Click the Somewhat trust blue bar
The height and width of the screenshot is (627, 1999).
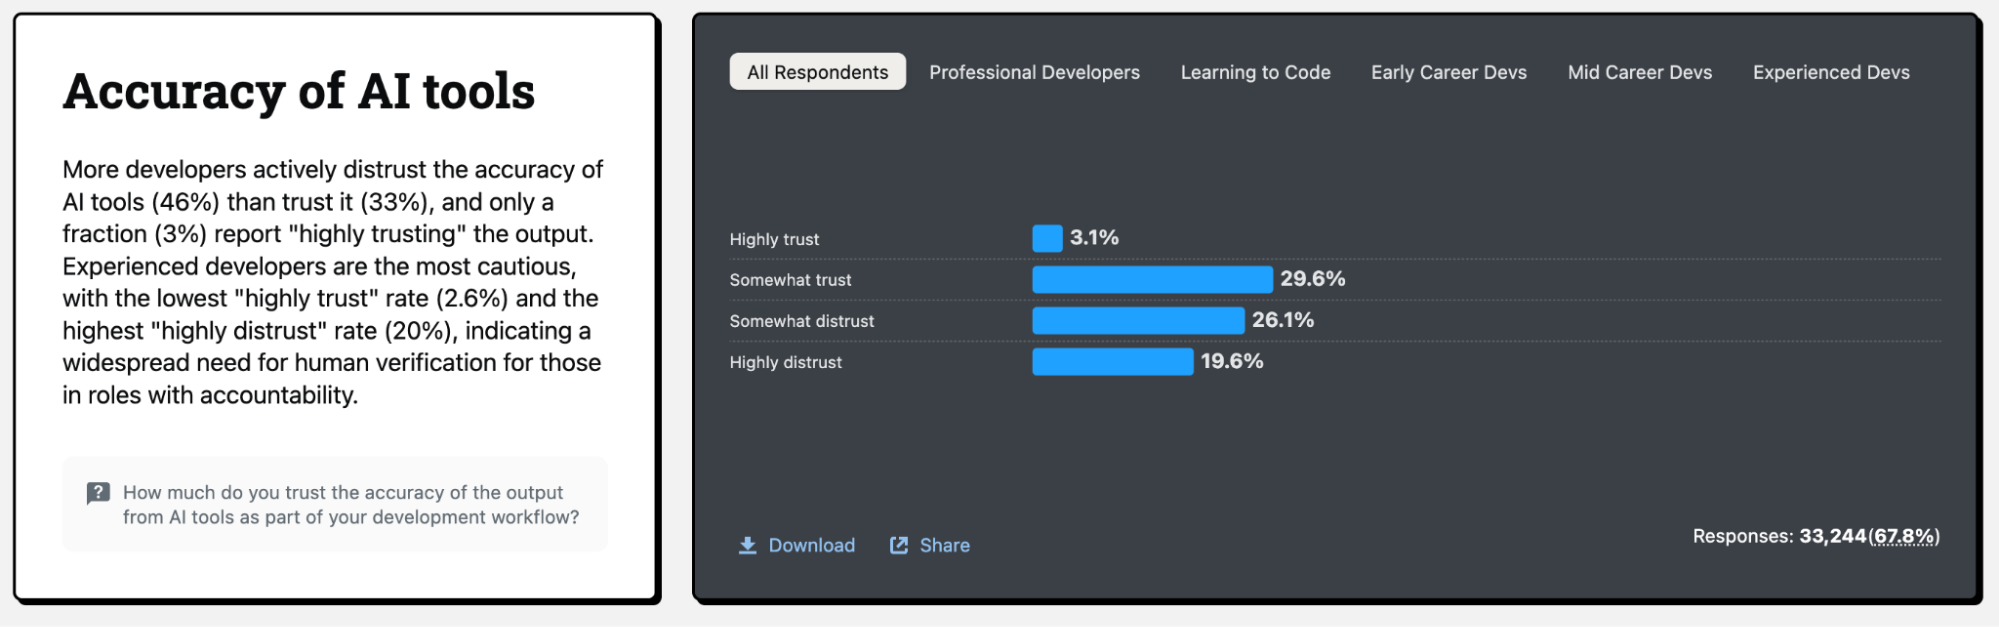click(x=1152, y=279)
